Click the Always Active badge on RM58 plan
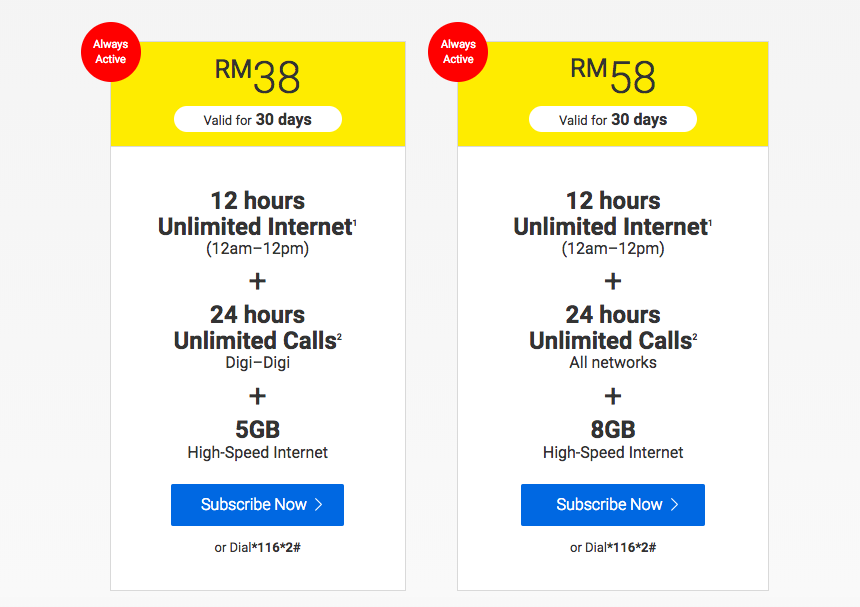Image resolution: width=860 pixels, height=607 pixels. [458, 52]
